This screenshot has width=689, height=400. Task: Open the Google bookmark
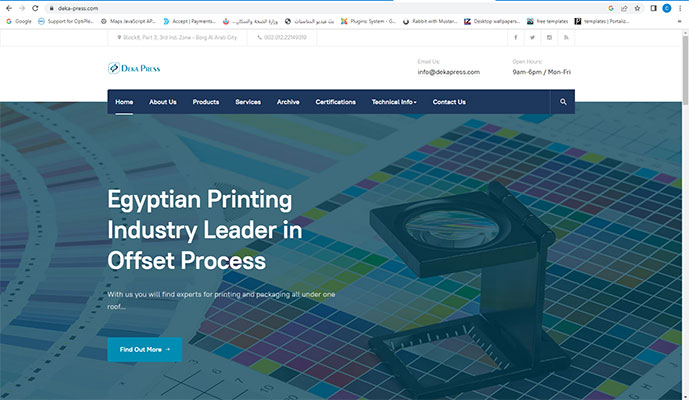pyautogui.click(x=19, y=21)
